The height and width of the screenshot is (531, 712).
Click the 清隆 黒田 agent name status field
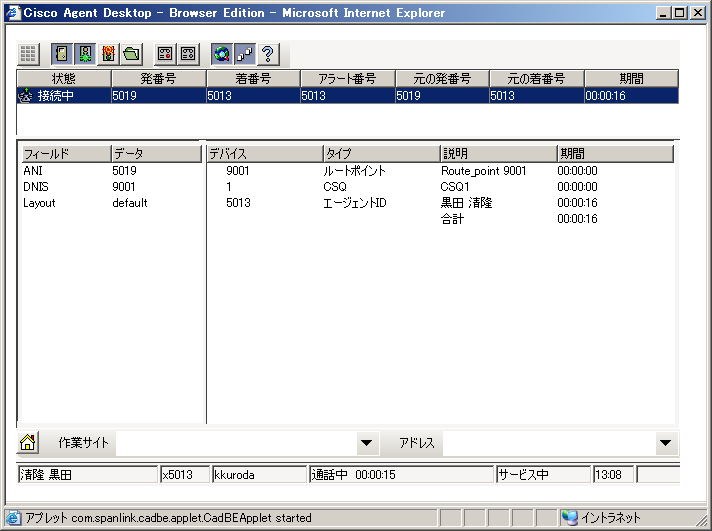tap(88, 475)
